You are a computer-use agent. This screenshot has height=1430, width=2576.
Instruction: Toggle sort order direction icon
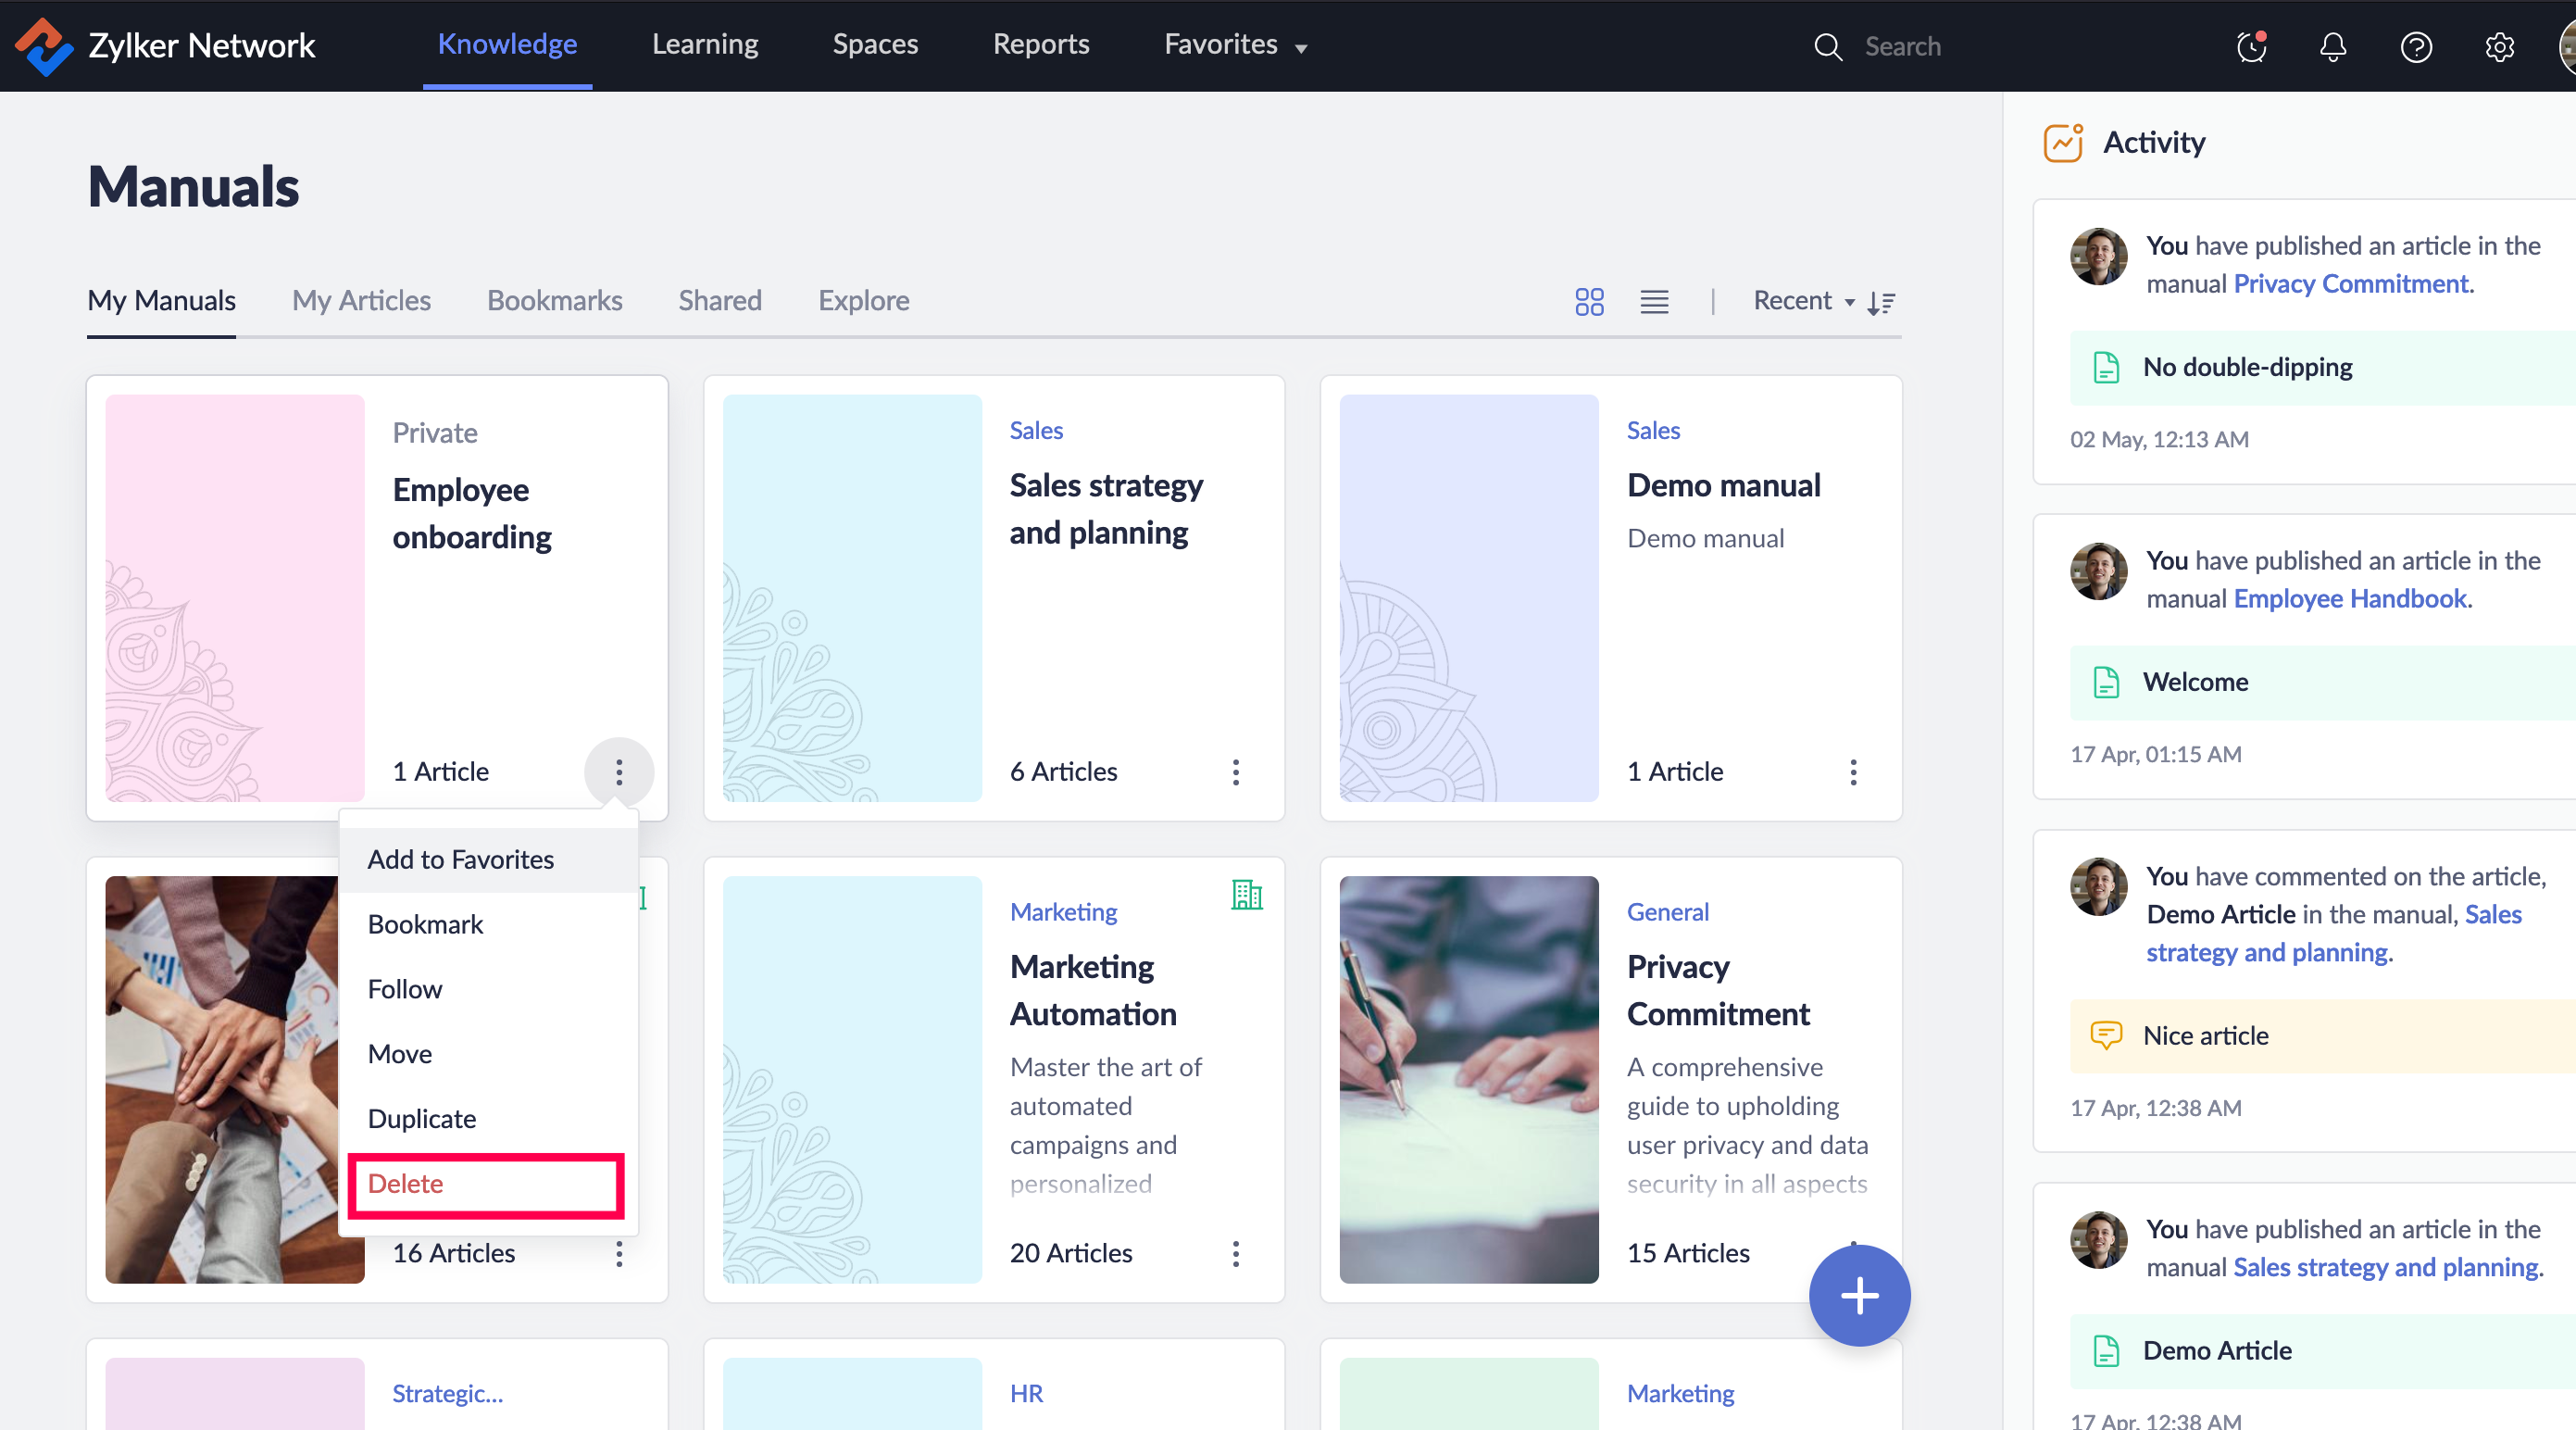point(1881,303)
